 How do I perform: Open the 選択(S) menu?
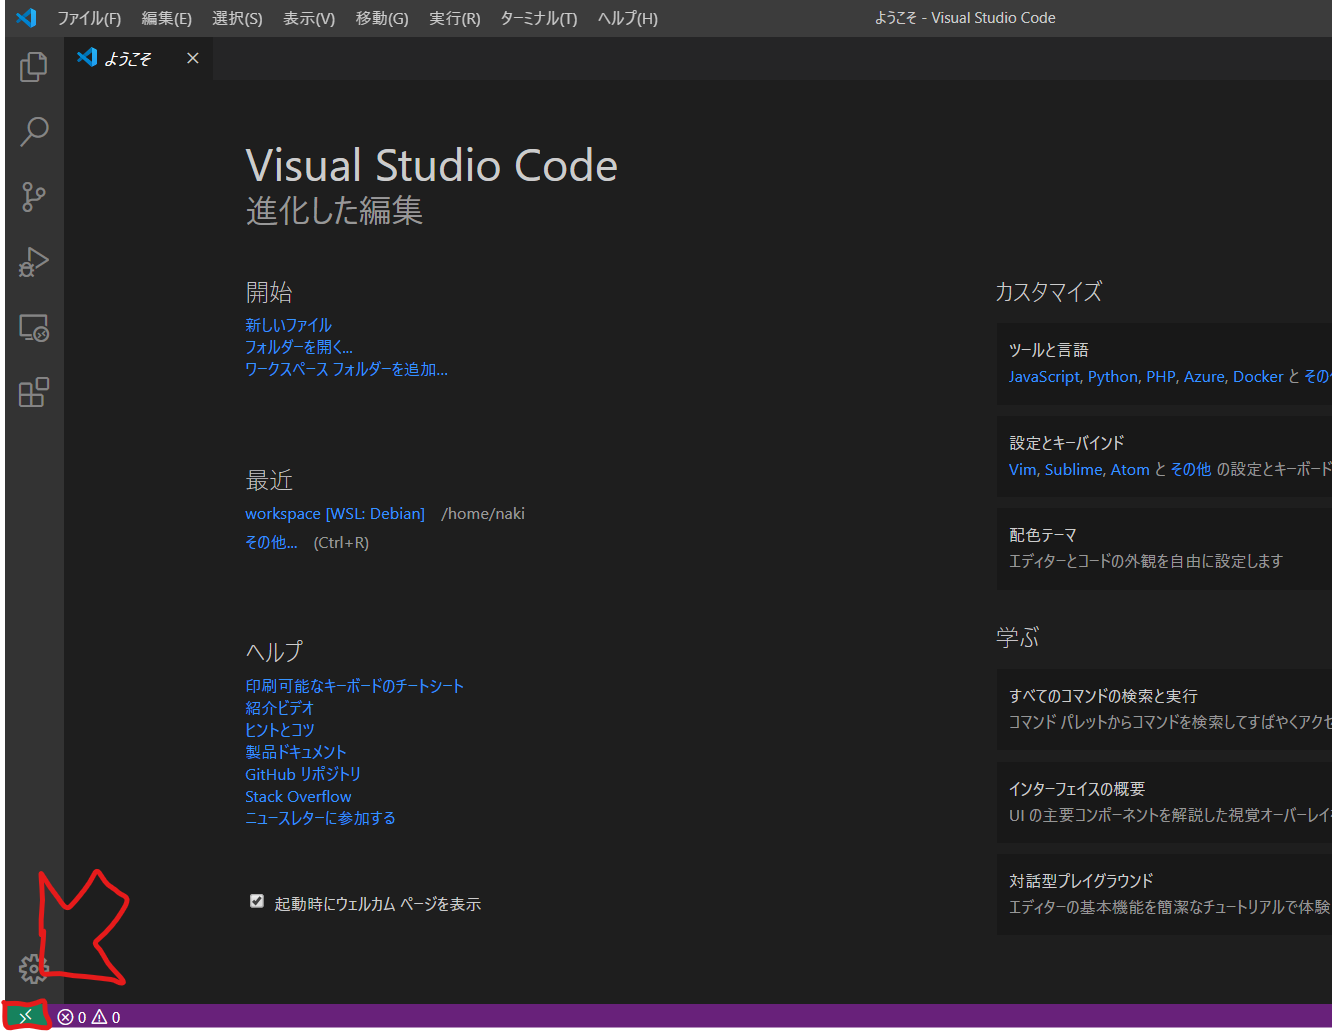(x=237, y=18)
